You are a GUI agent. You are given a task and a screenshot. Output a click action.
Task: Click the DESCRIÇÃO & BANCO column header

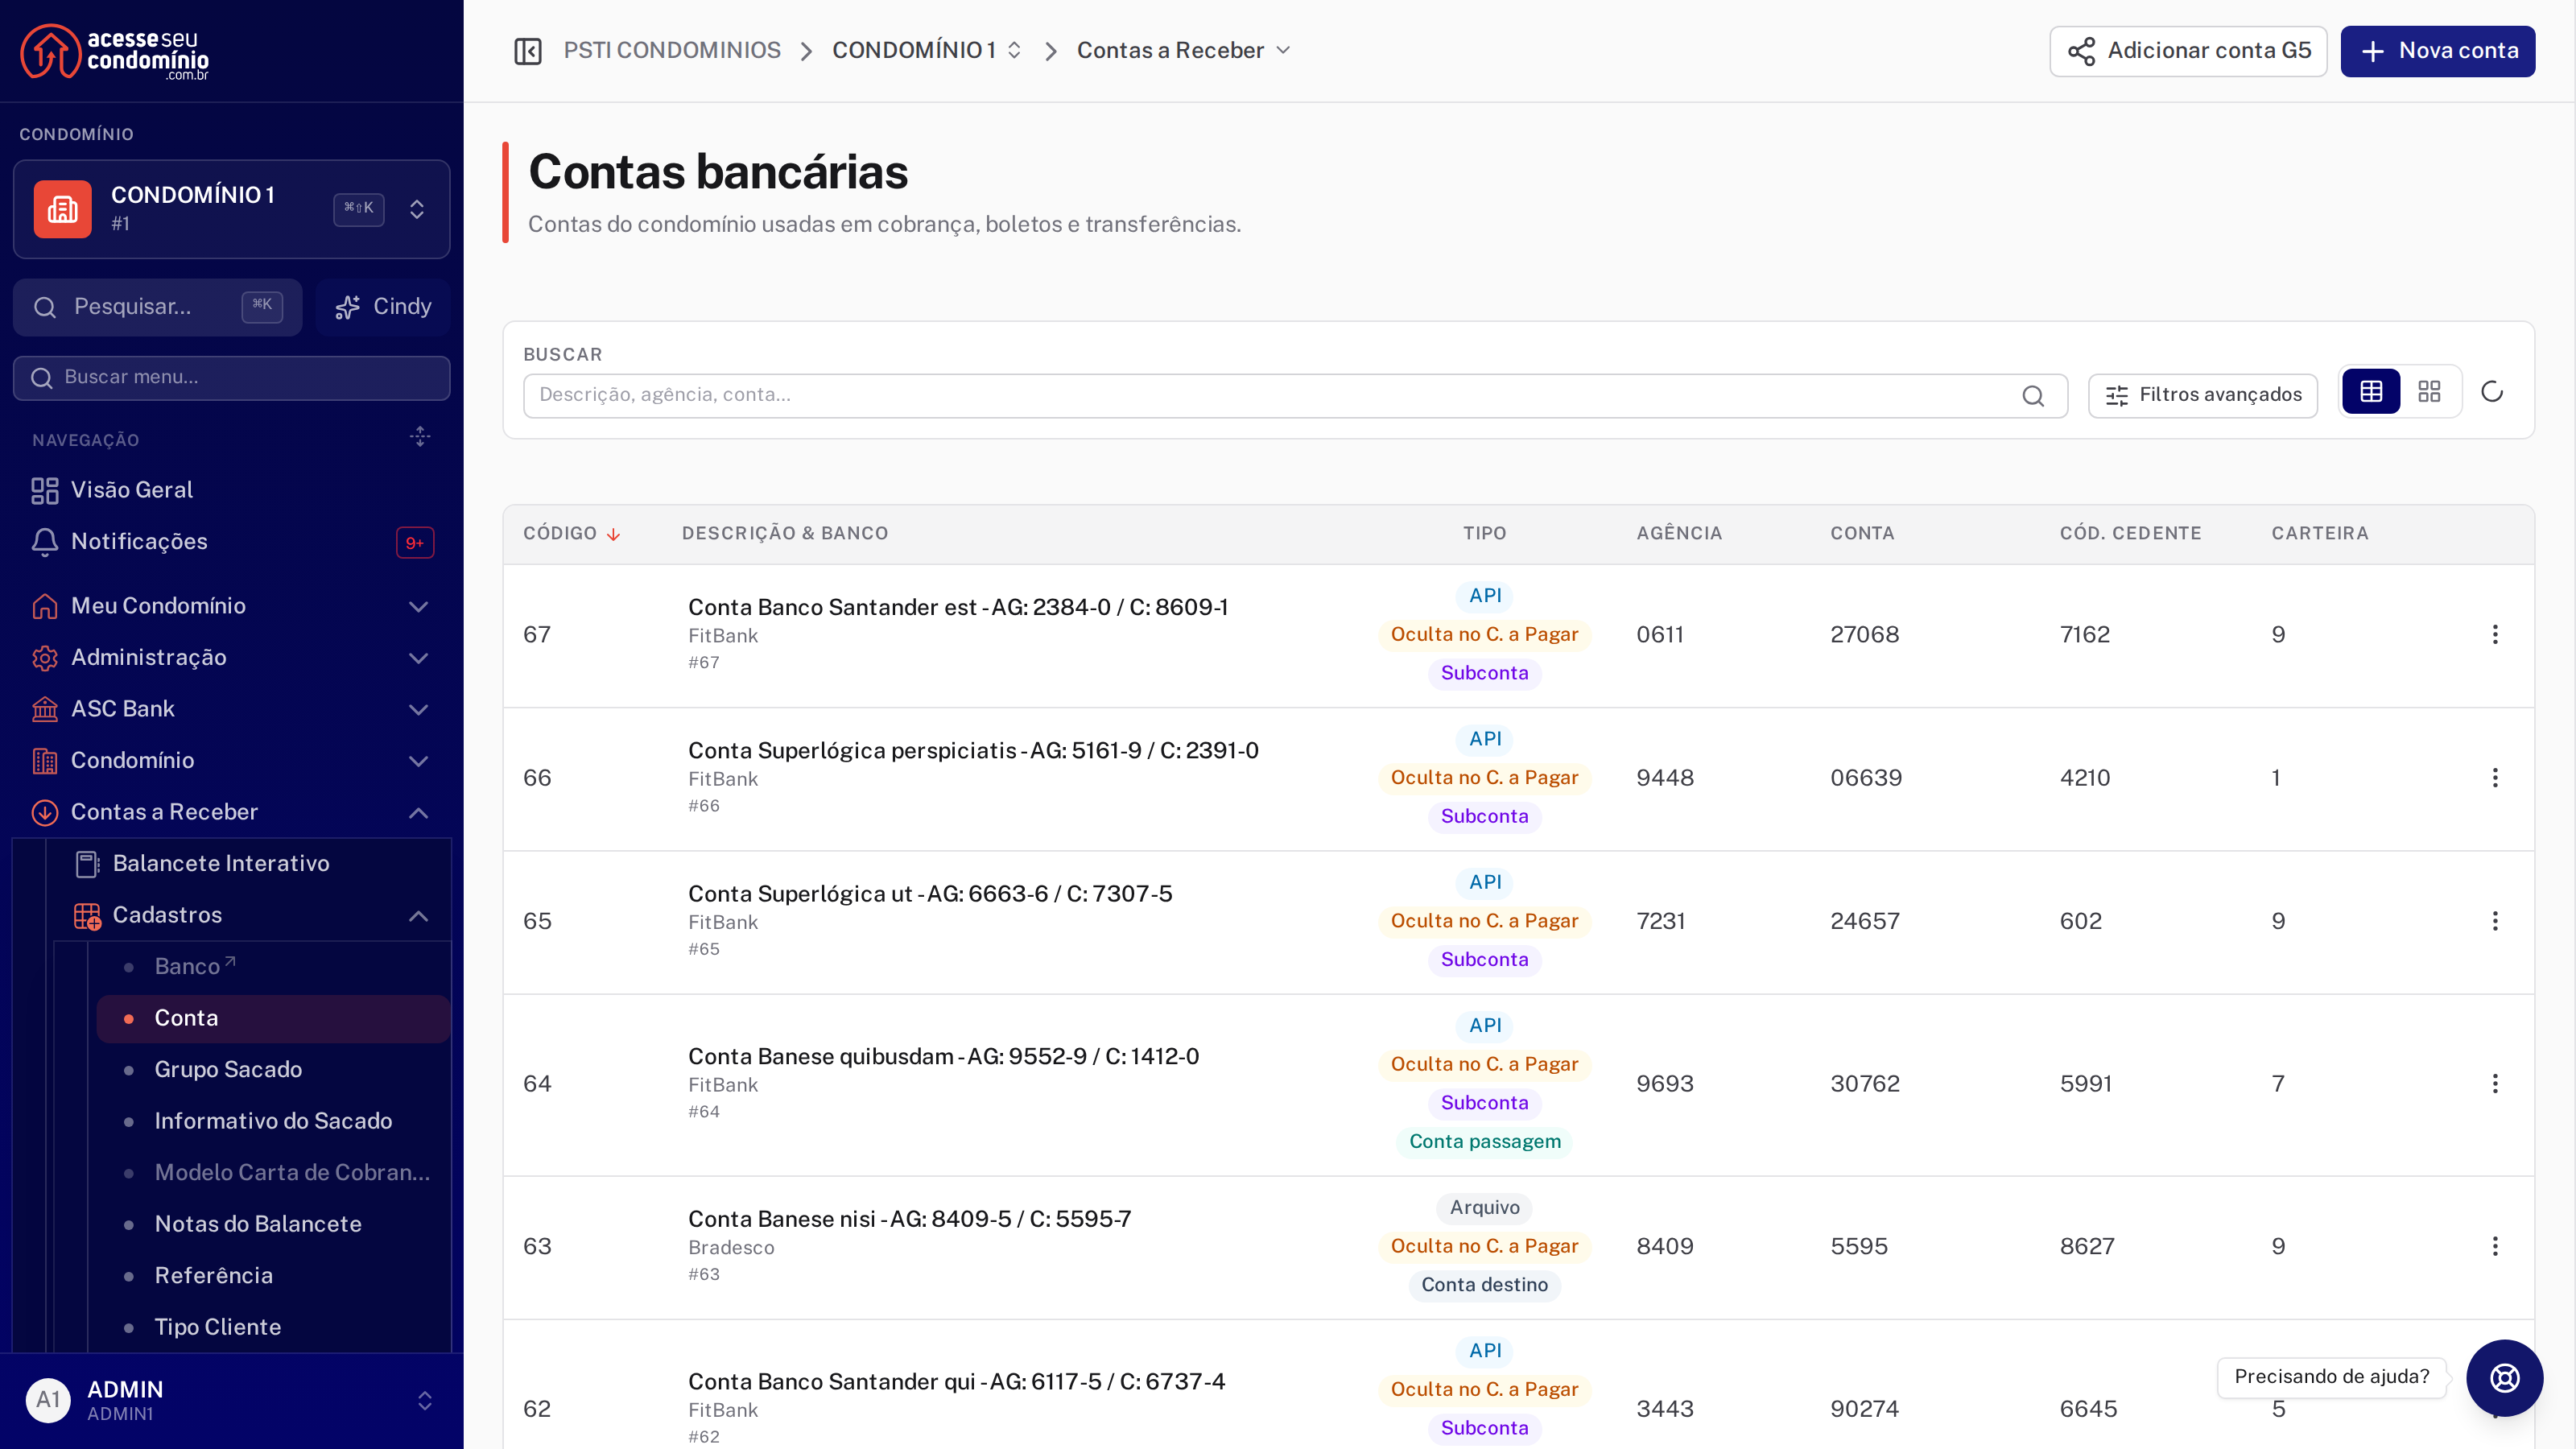pos(785,534)
